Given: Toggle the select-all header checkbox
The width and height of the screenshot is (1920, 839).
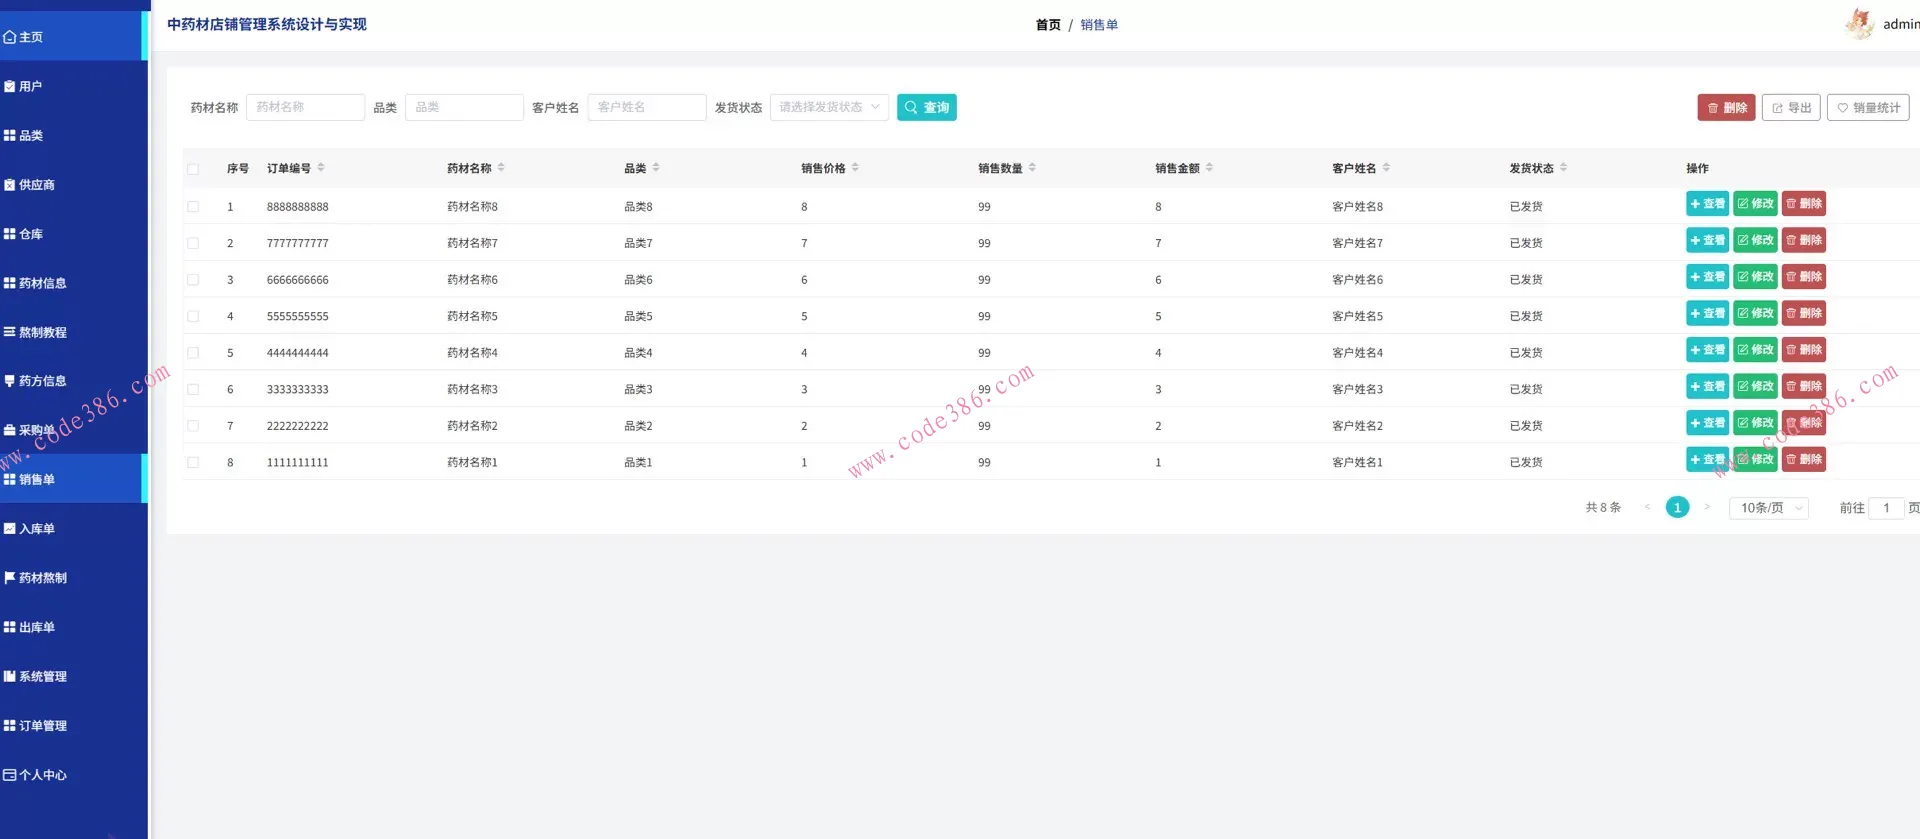Looking at the screenshot, I should (x=193, y=169).
